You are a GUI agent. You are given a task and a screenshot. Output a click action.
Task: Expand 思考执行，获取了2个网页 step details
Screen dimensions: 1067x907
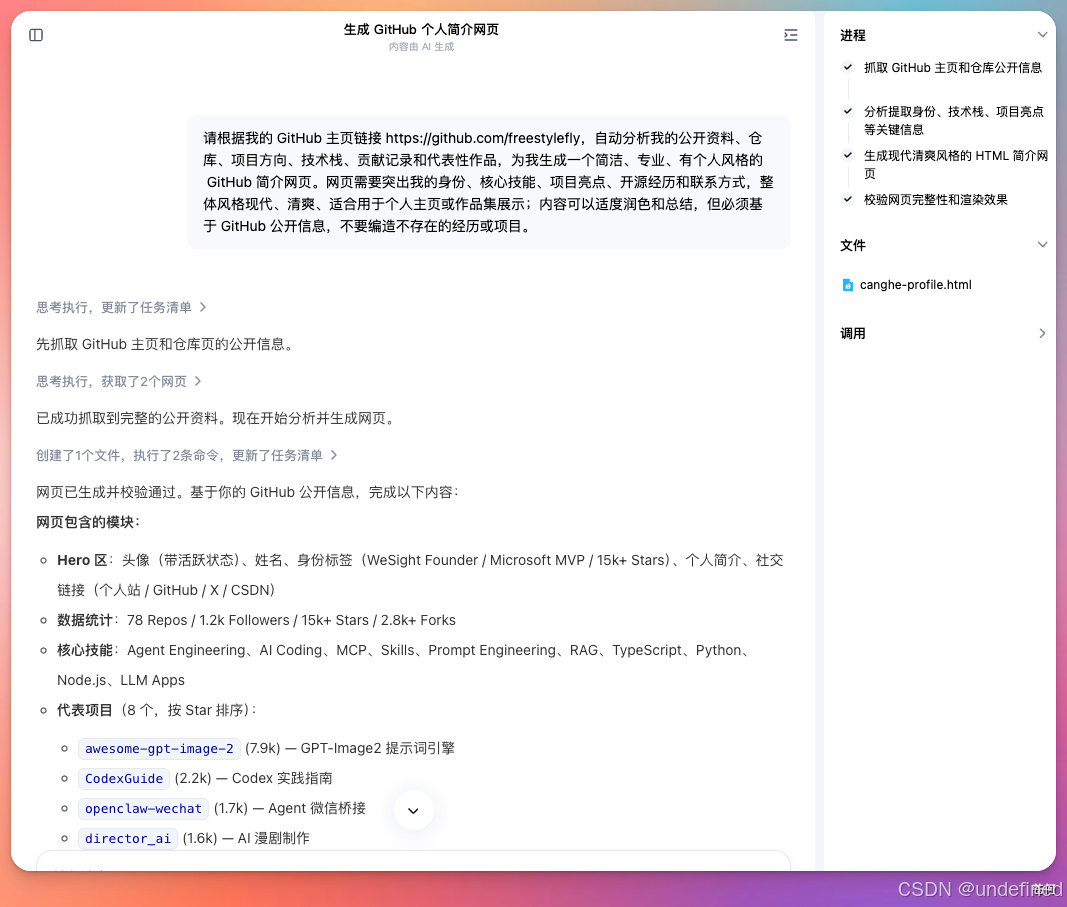pos(119,382)
